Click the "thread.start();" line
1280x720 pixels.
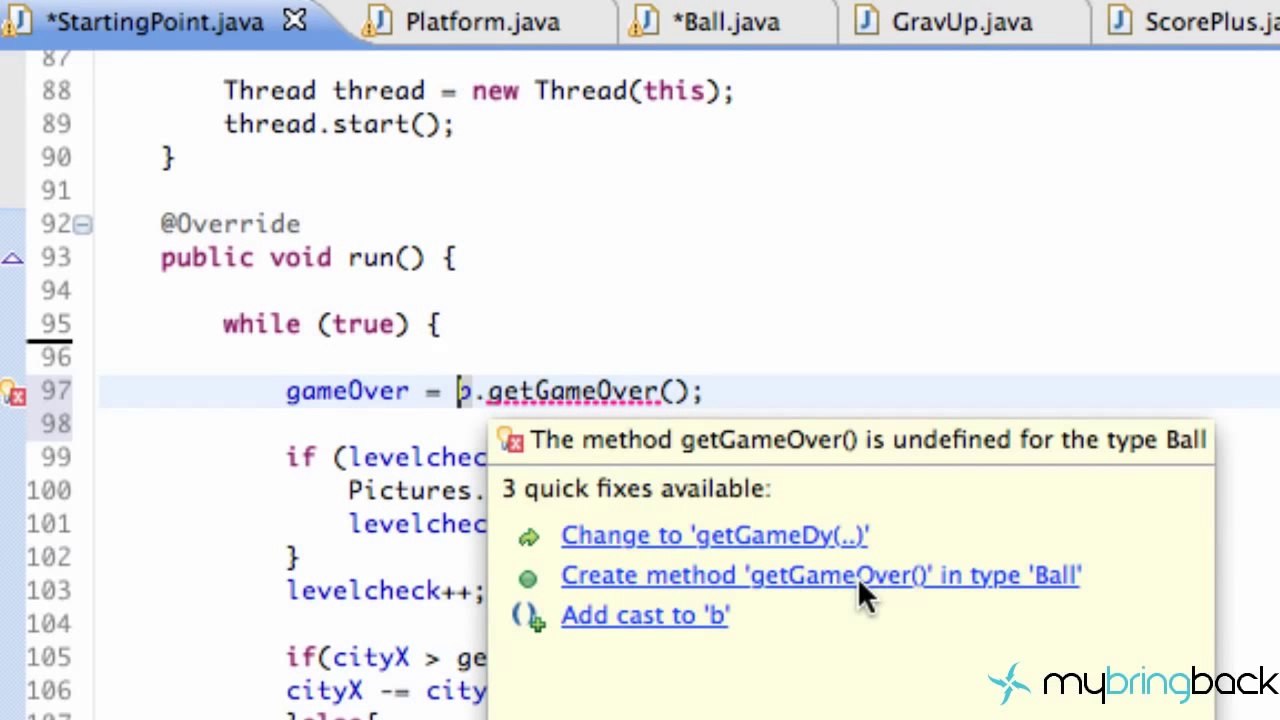pos(338,125)
